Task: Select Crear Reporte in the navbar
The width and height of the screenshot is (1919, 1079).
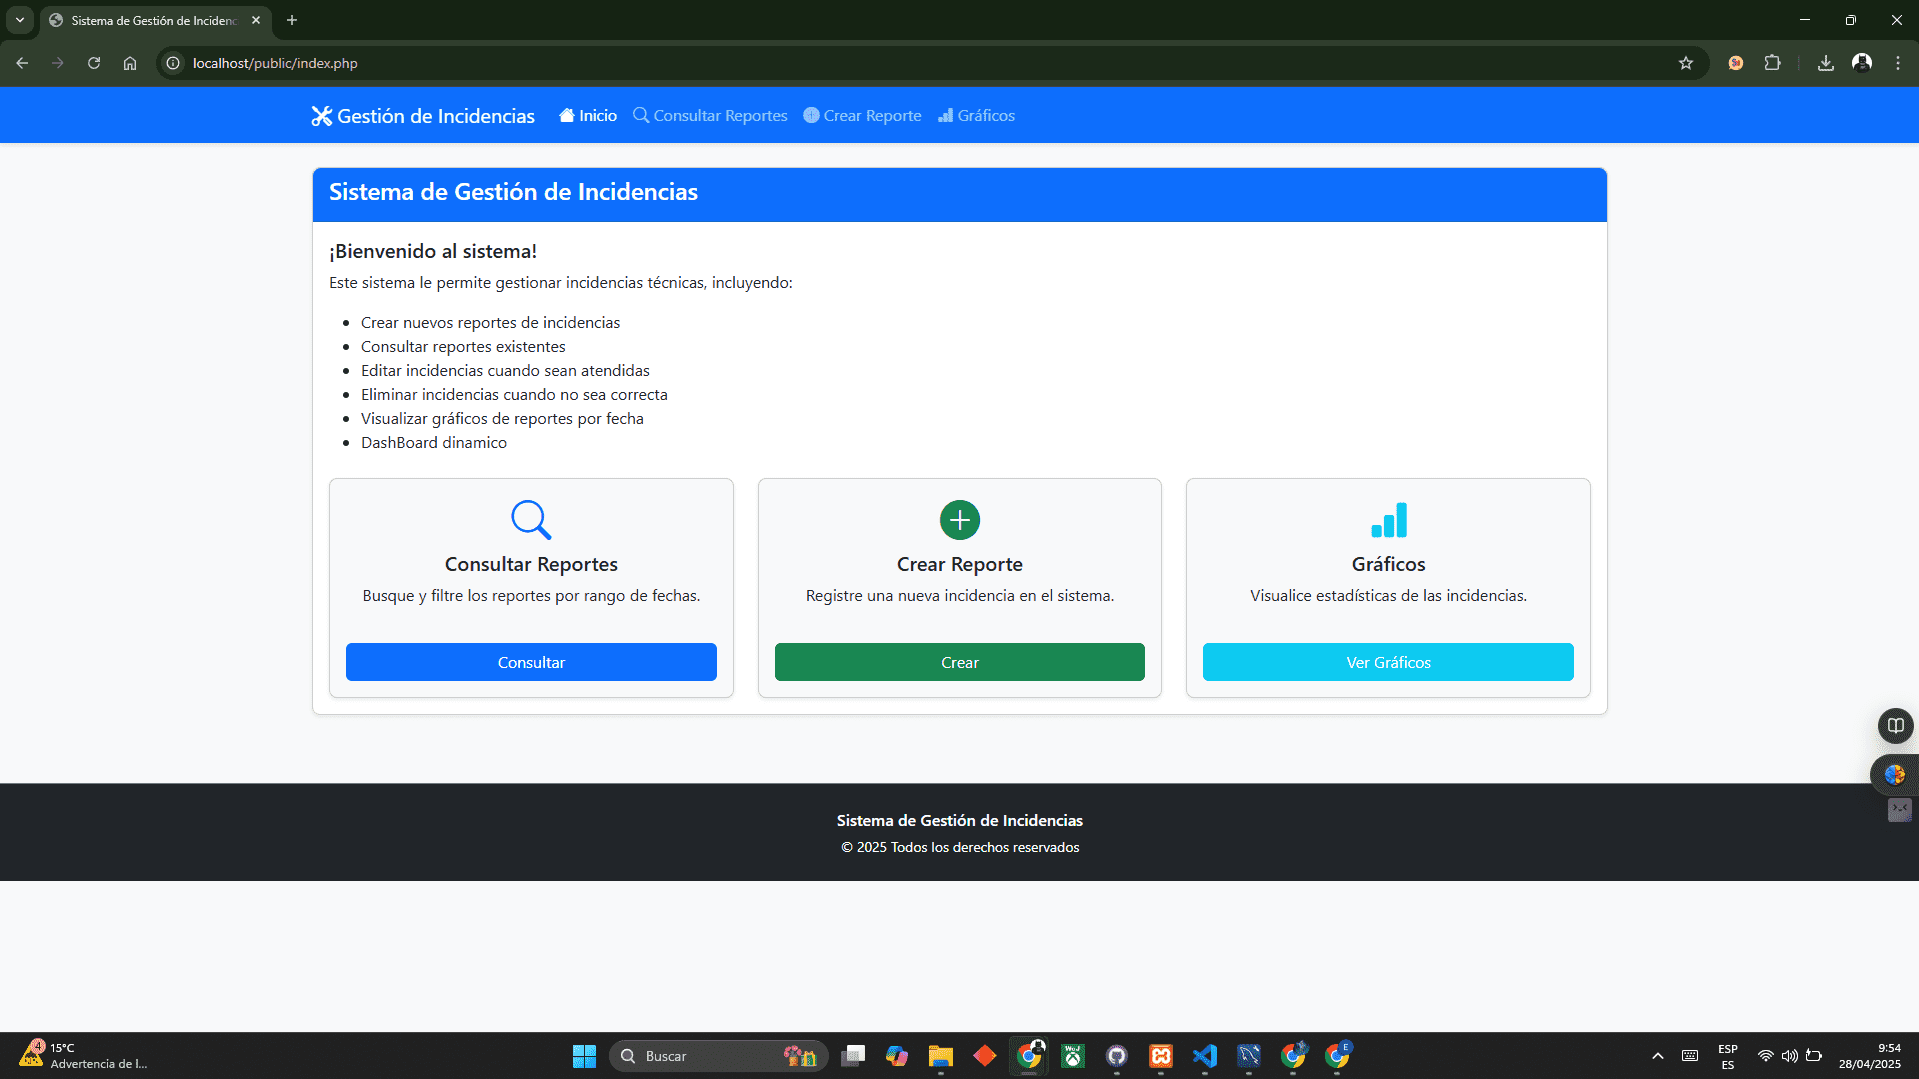Action: (862, 116)
